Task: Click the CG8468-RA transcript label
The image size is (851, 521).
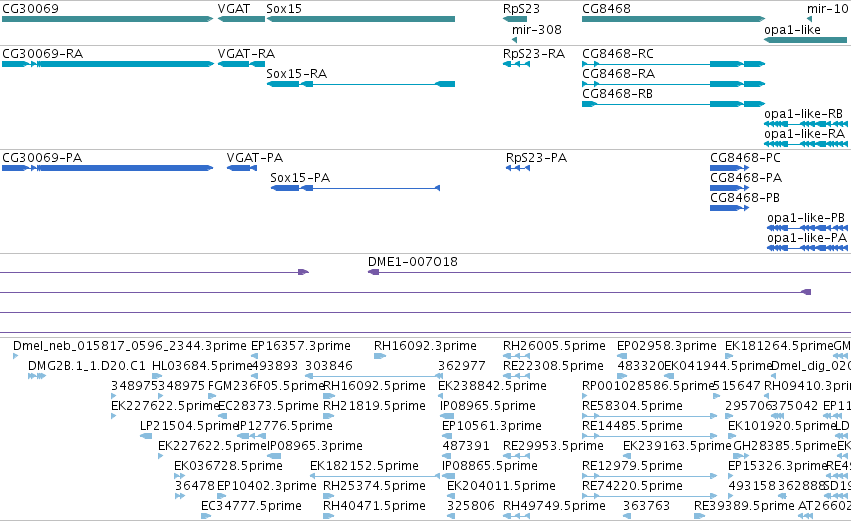Action: pos(618,74)
